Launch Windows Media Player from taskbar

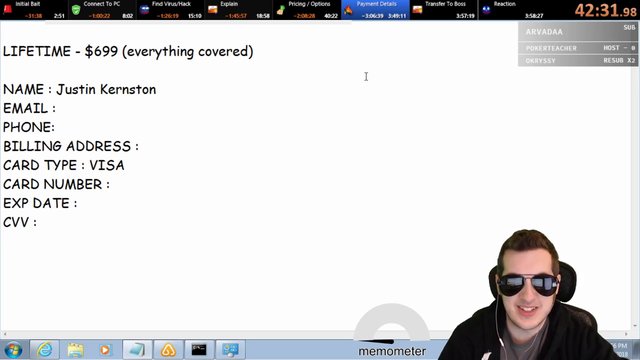pos(105,350)
